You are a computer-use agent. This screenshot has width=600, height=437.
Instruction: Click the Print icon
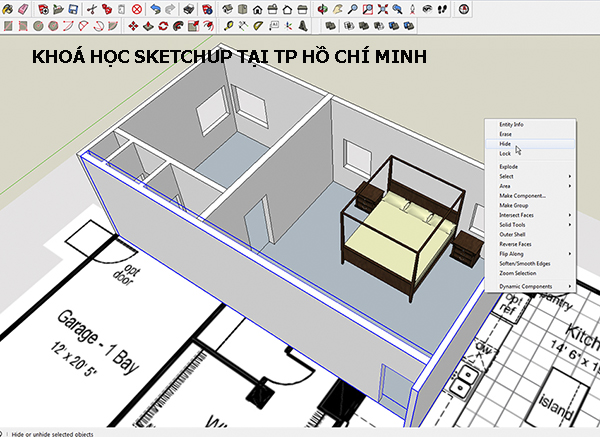(189, 9)
